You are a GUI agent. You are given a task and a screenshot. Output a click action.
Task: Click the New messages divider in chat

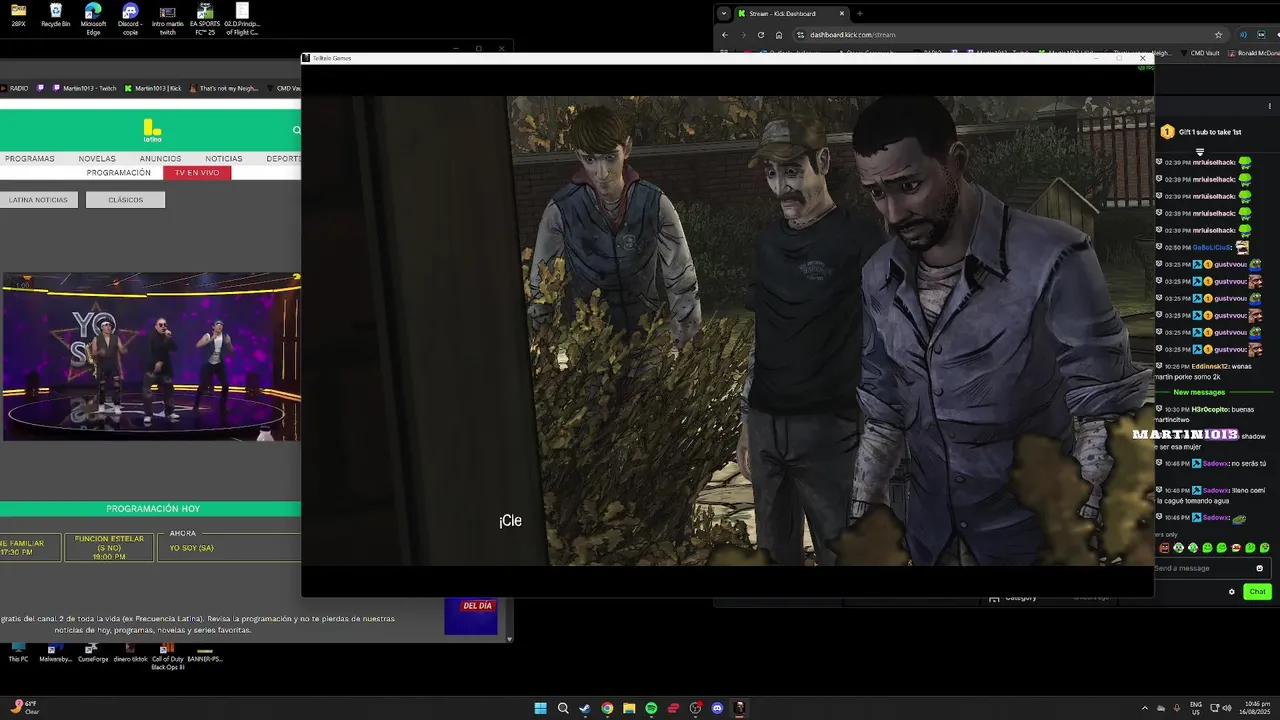tap(1199, 392)
